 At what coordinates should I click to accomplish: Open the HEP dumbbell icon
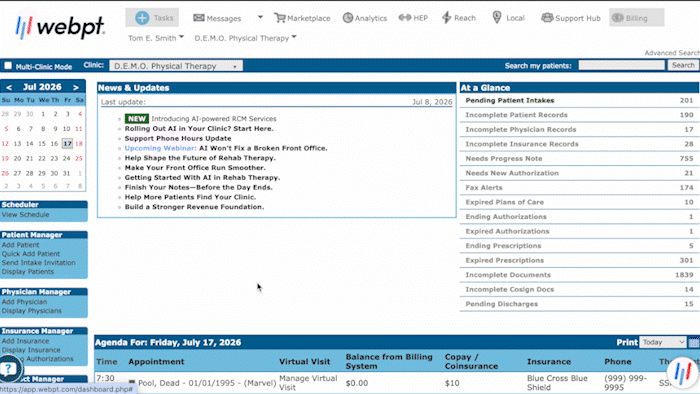(x=404, y=18)
